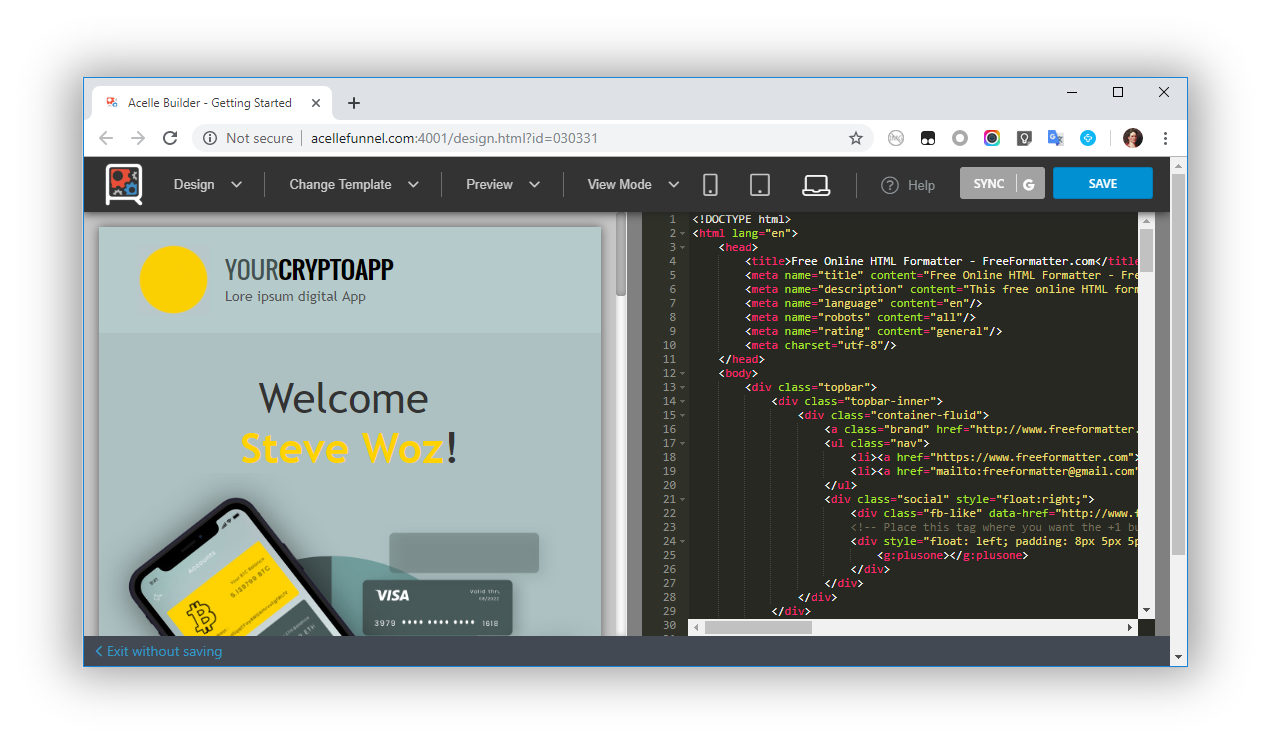The width and height of the screenshot is (1270, 745).
Task: Navigate back with the browser arrow
Action: (106, 138)
